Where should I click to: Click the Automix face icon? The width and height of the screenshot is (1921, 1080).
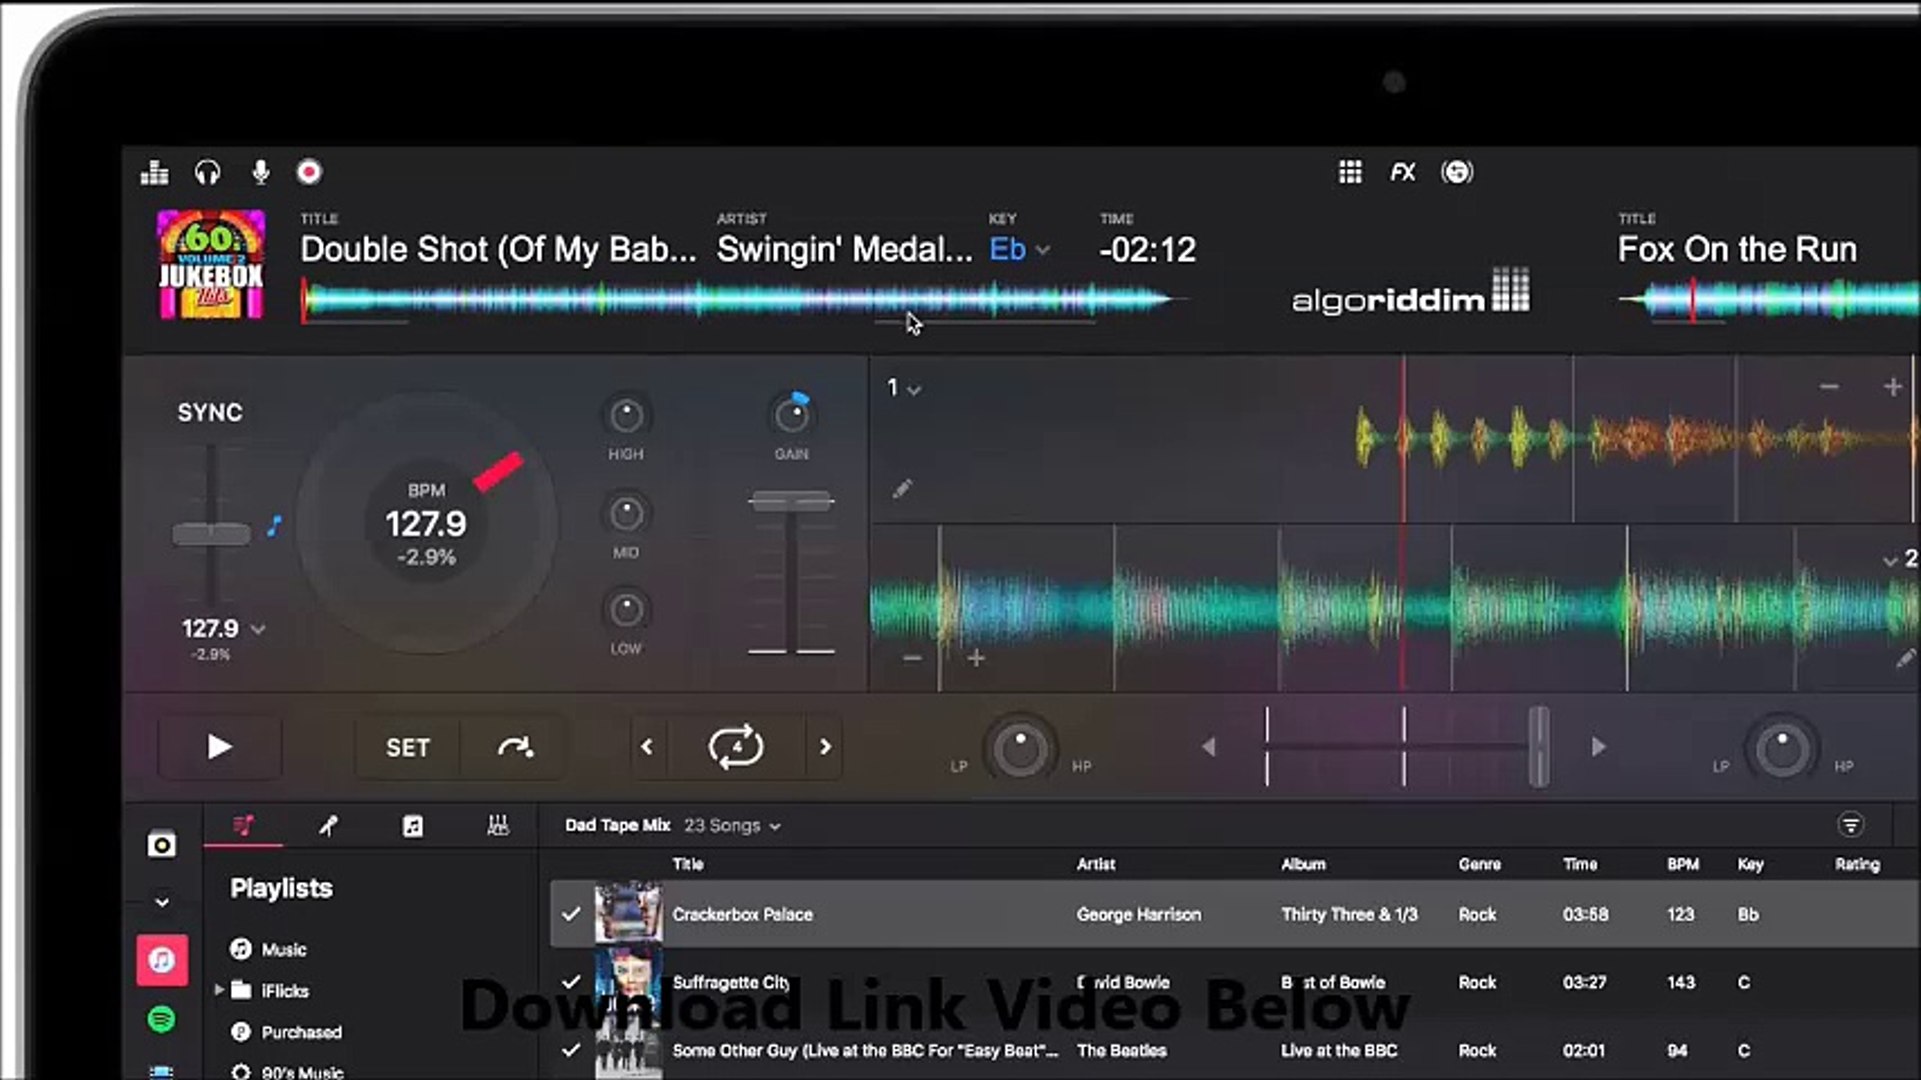1457,172
